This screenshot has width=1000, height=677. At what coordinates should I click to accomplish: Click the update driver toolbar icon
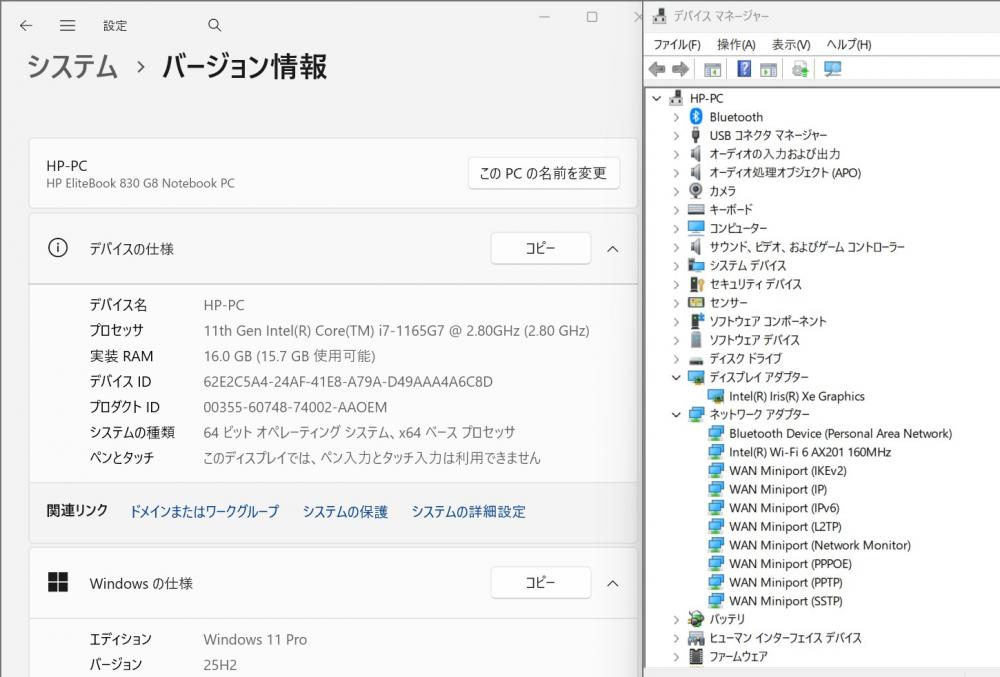click(800, 69)
